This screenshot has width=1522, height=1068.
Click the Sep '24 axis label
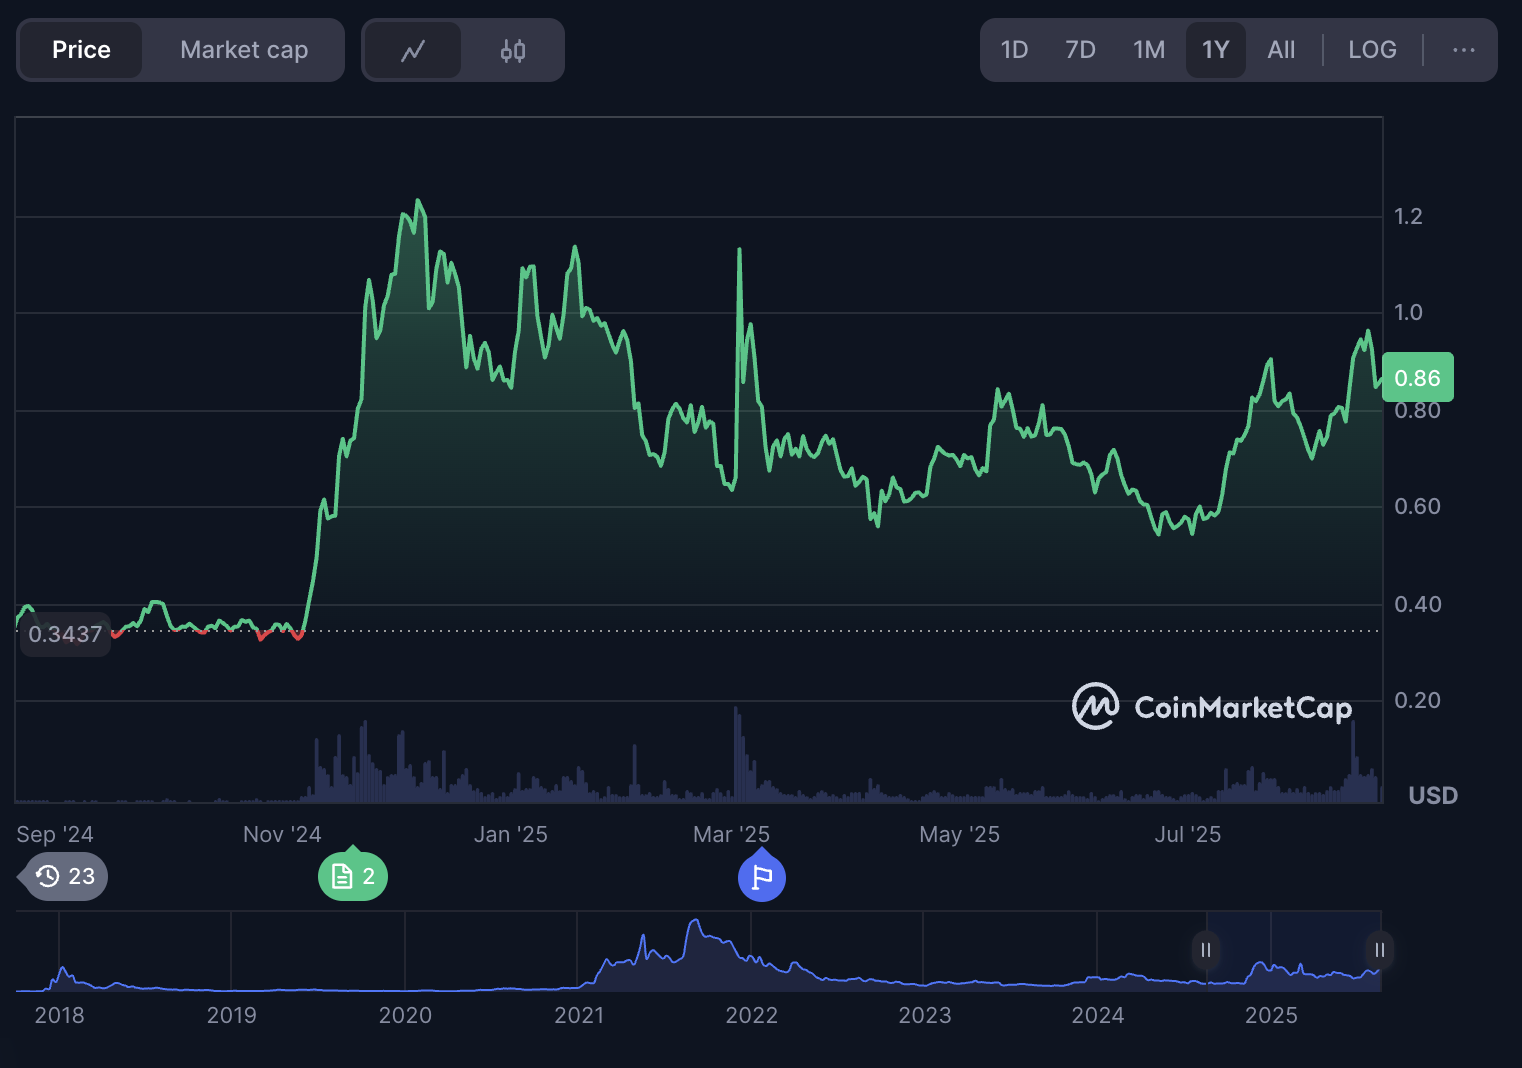pyautogui.click(x=55, y=834)
